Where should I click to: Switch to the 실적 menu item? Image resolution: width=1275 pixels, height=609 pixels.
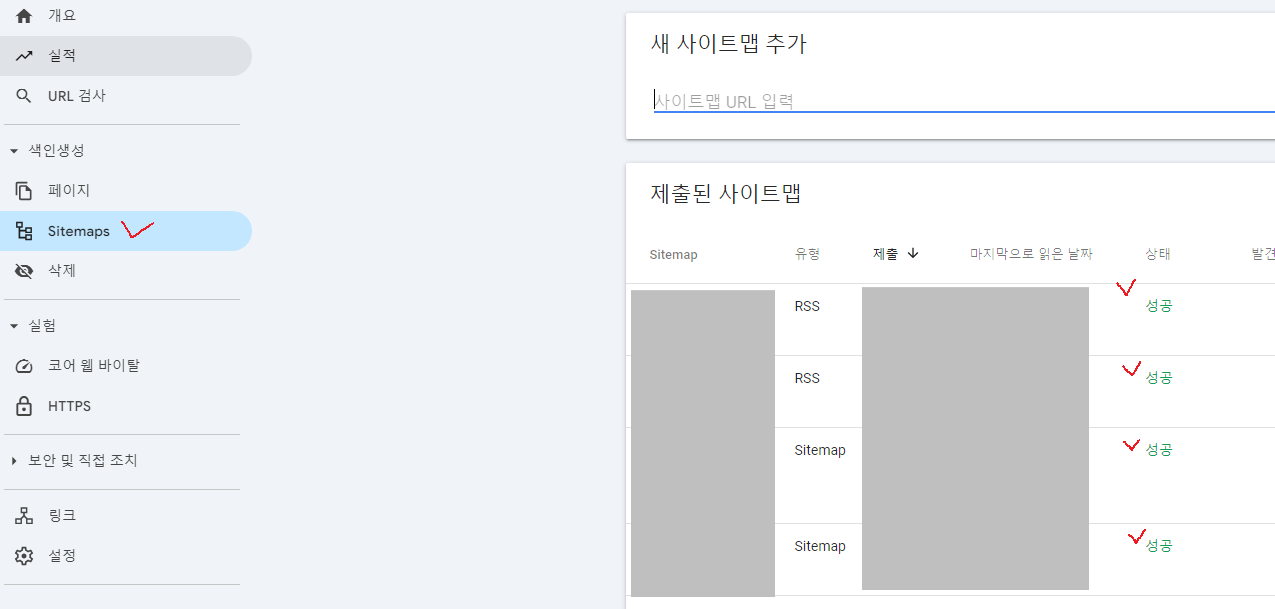pyautogui.click(x=60, y=55)
